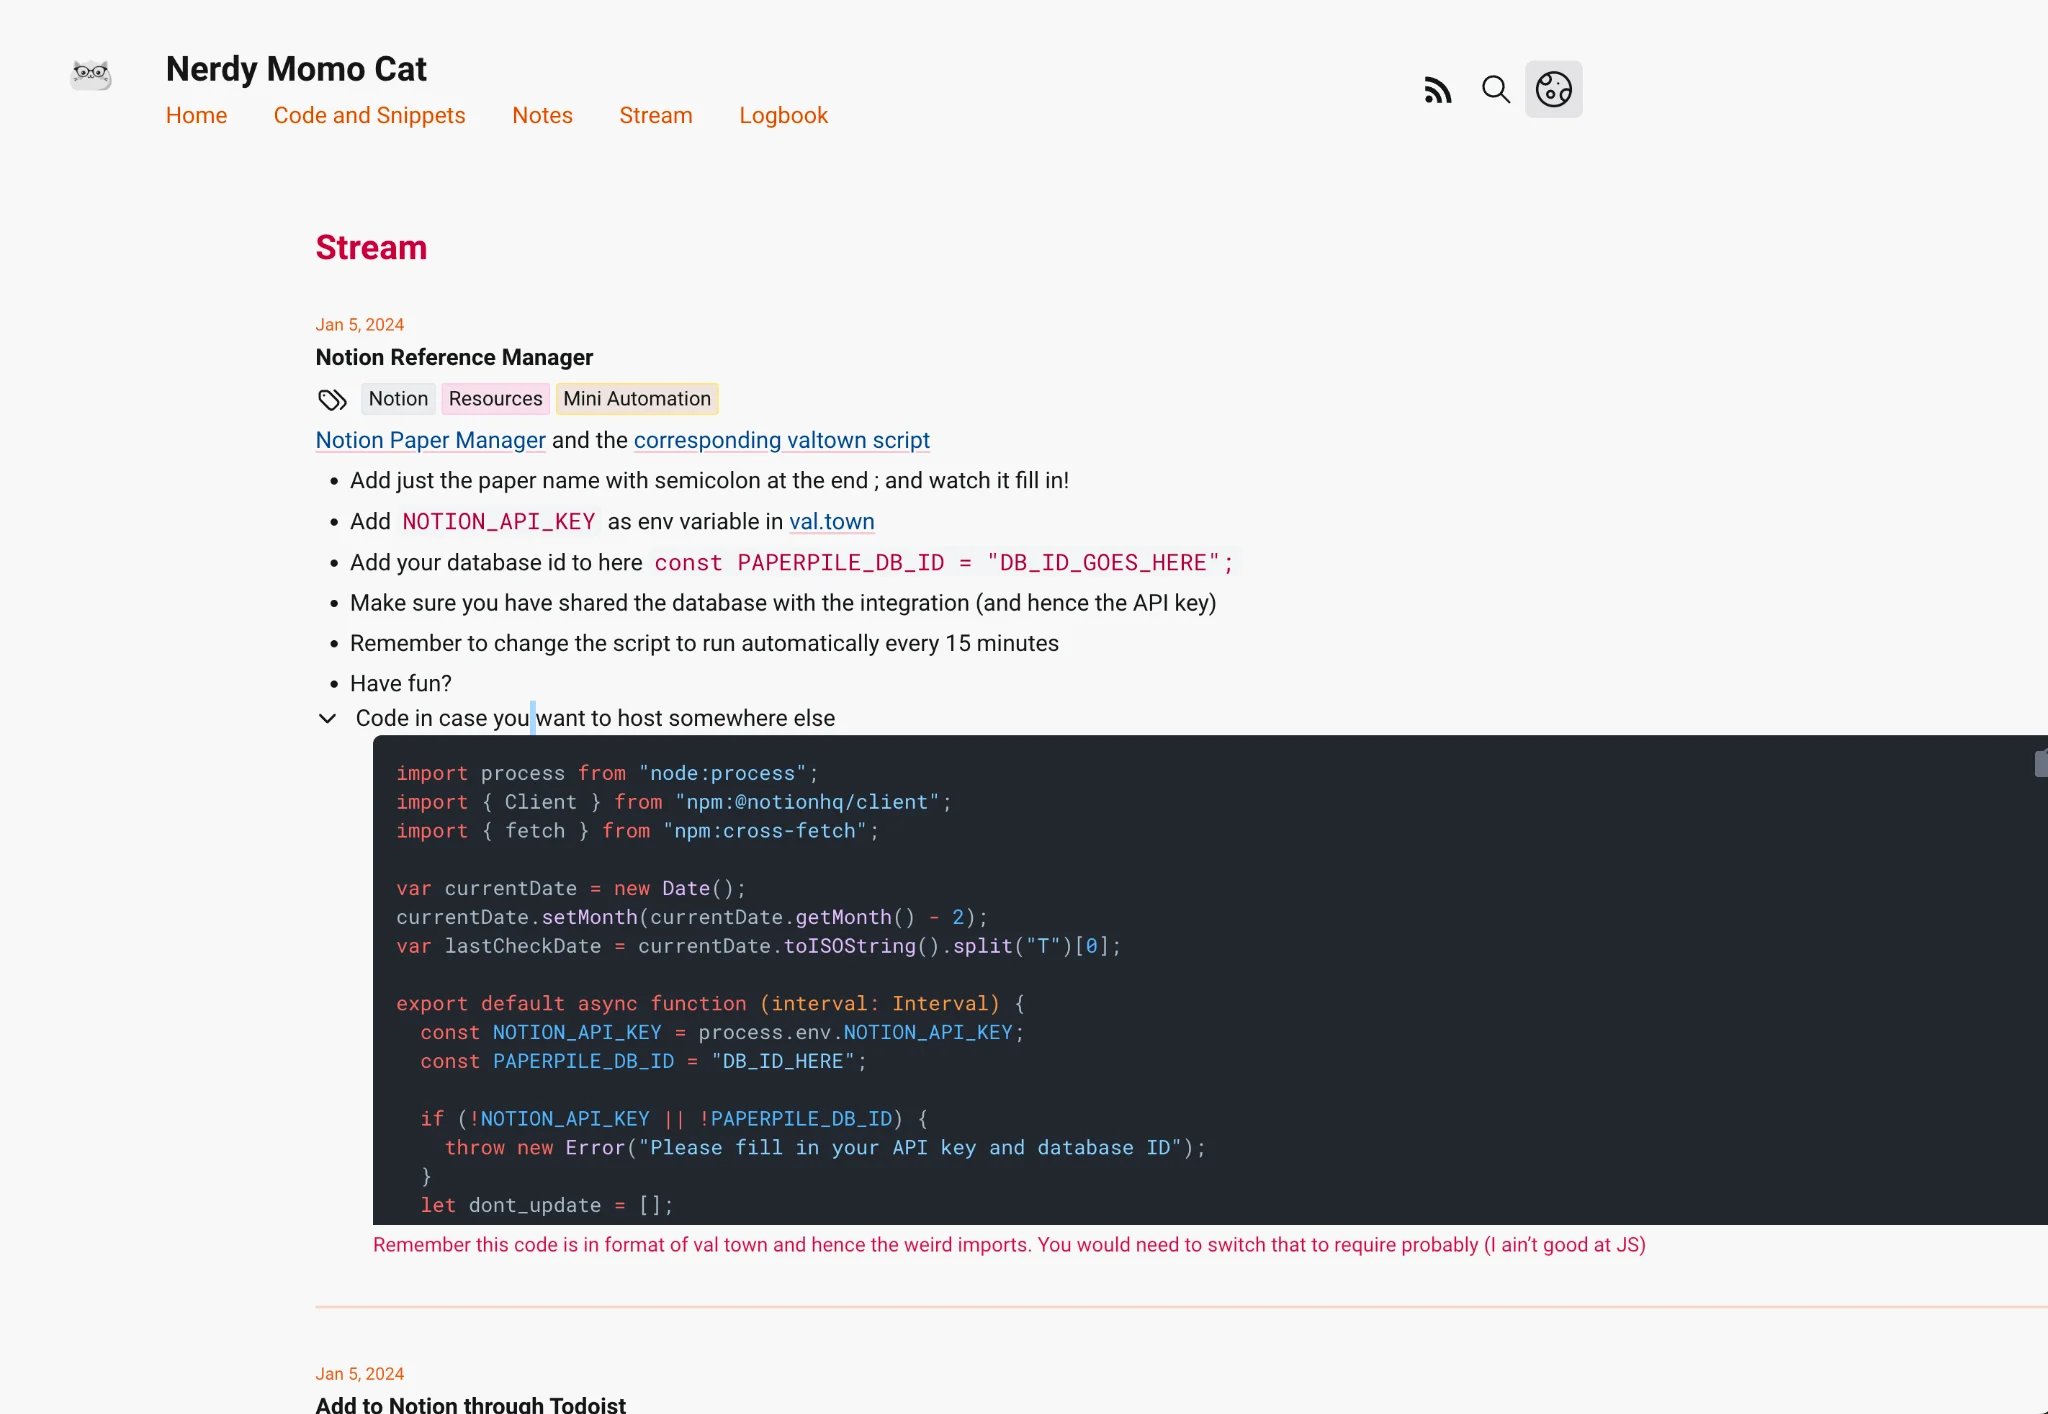Select the pink Resources tag

pyautogui.click(x=495, y=399)
